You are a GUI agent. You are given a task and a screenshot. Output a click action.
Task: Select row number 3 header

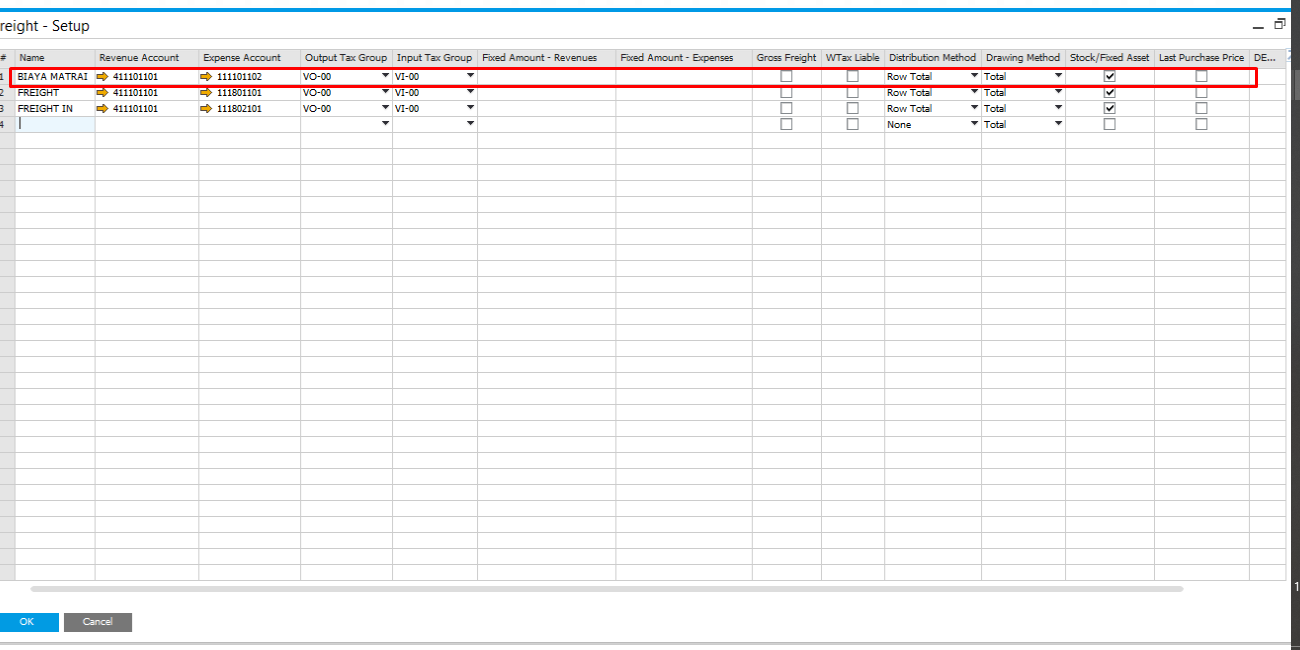(6, 108)
